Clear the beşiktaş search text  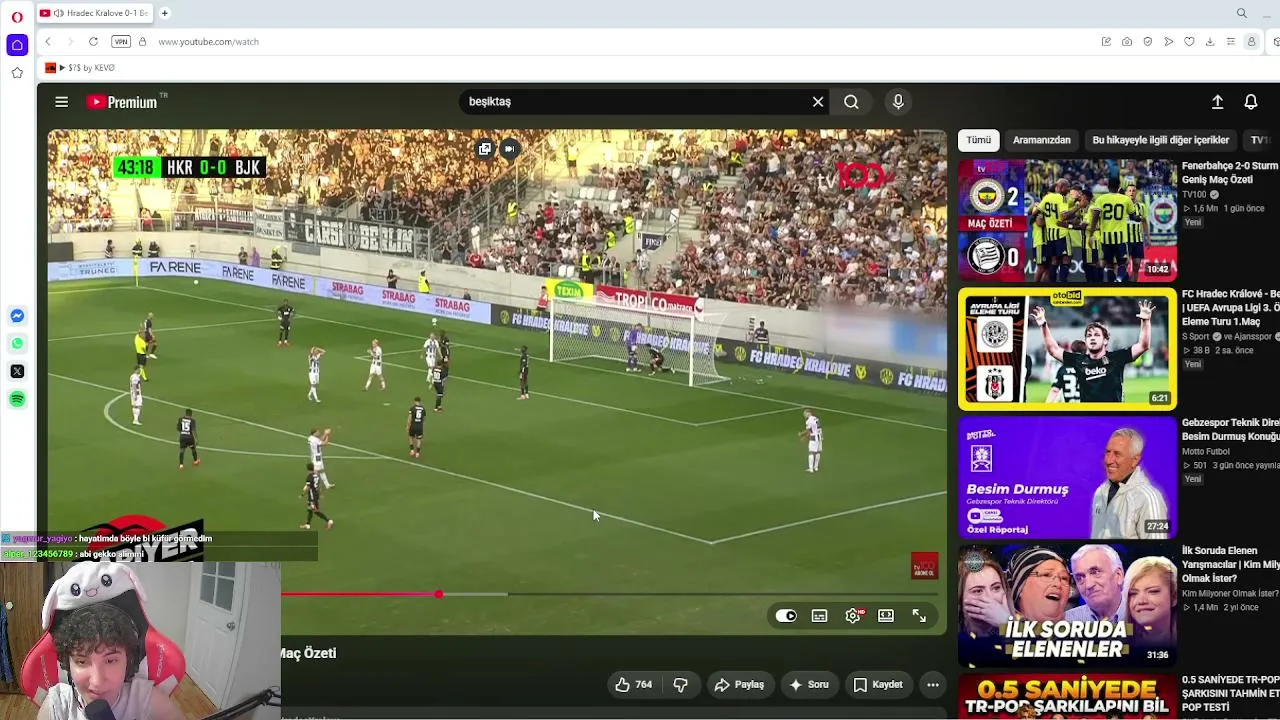(818, 102)
